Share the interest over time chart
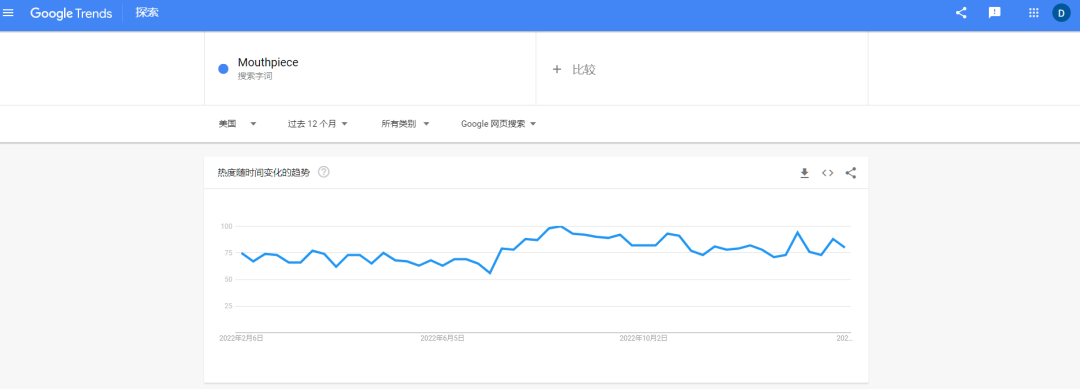The image size is (1080, 389). click(x=851, y=173)
